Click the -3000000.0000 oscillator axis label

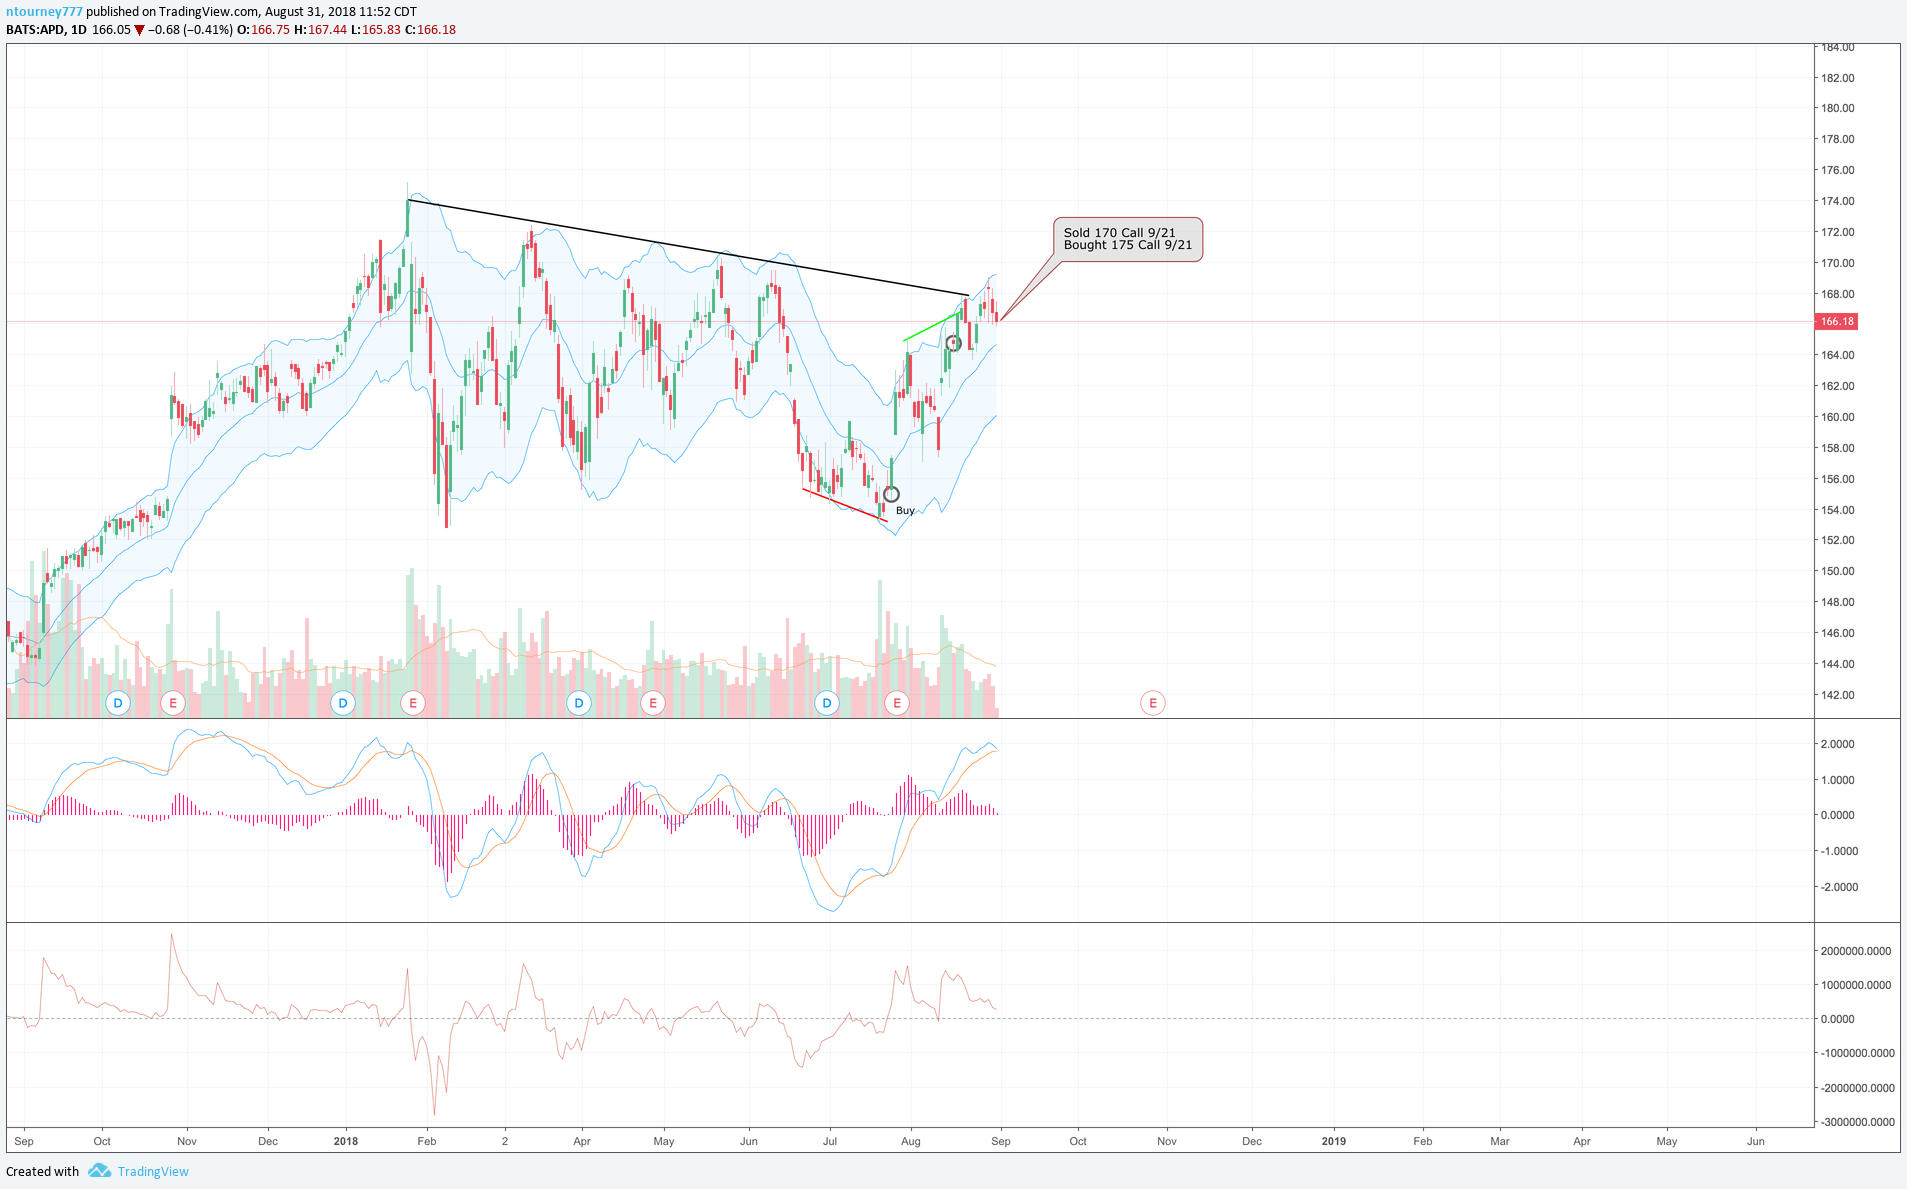[1856, 1122]
